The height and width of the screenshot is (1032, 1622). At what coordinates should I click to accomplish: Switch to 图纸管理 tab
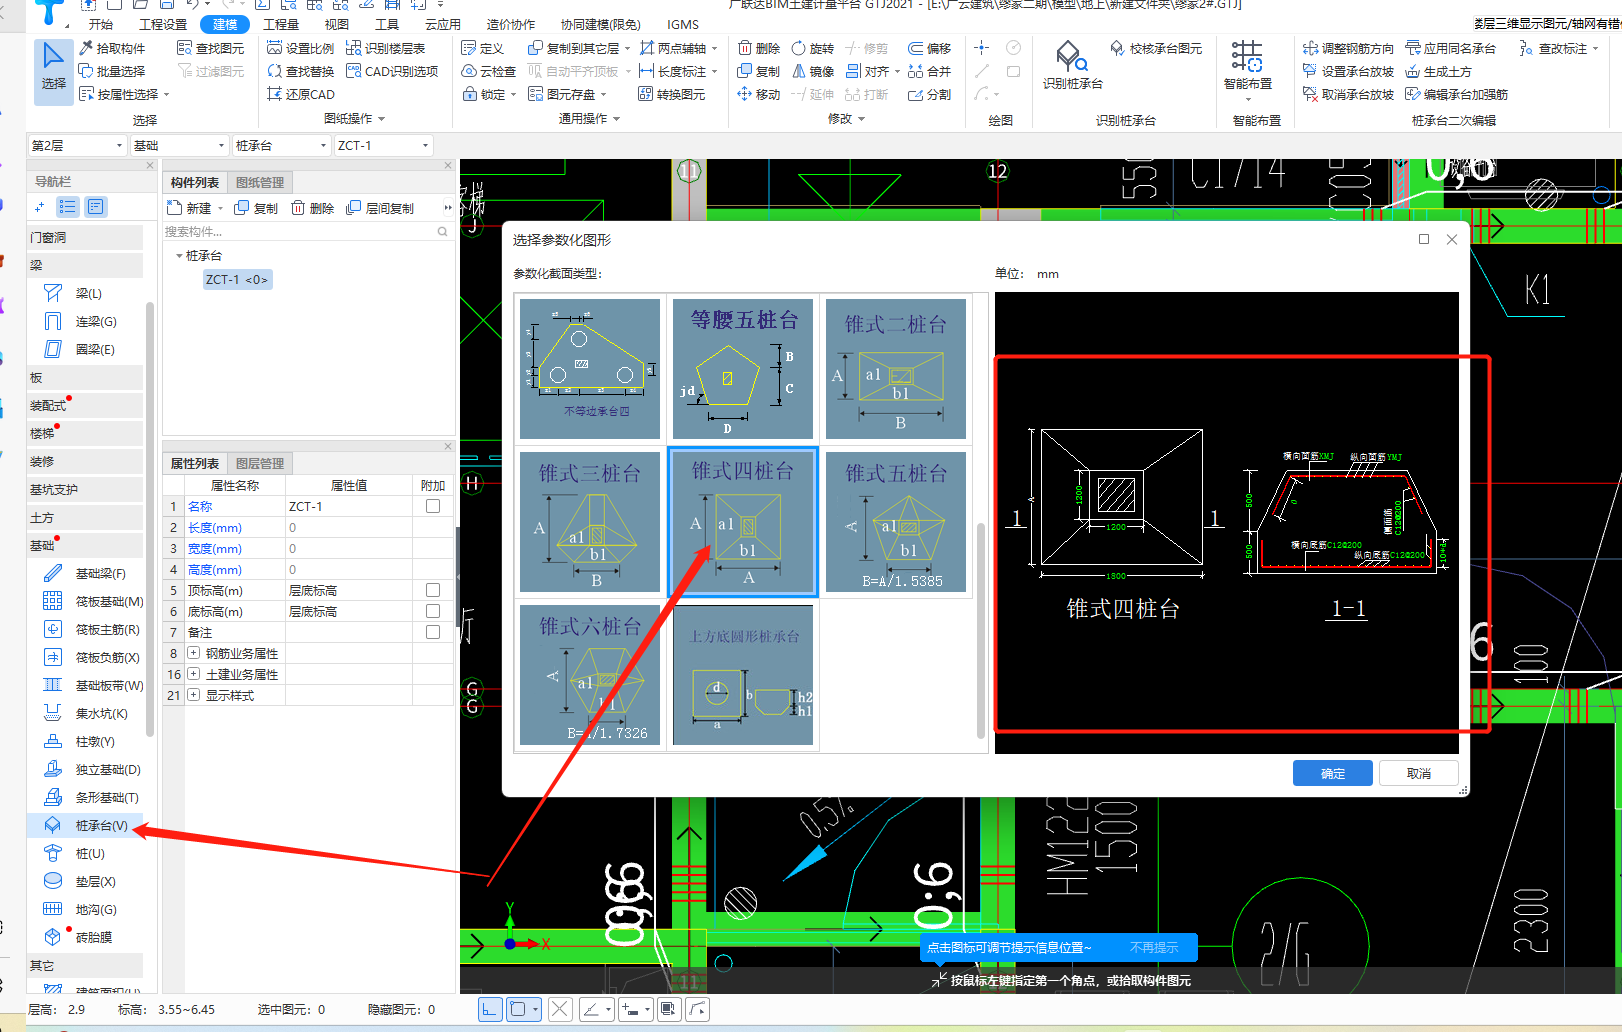click(260, 182)
